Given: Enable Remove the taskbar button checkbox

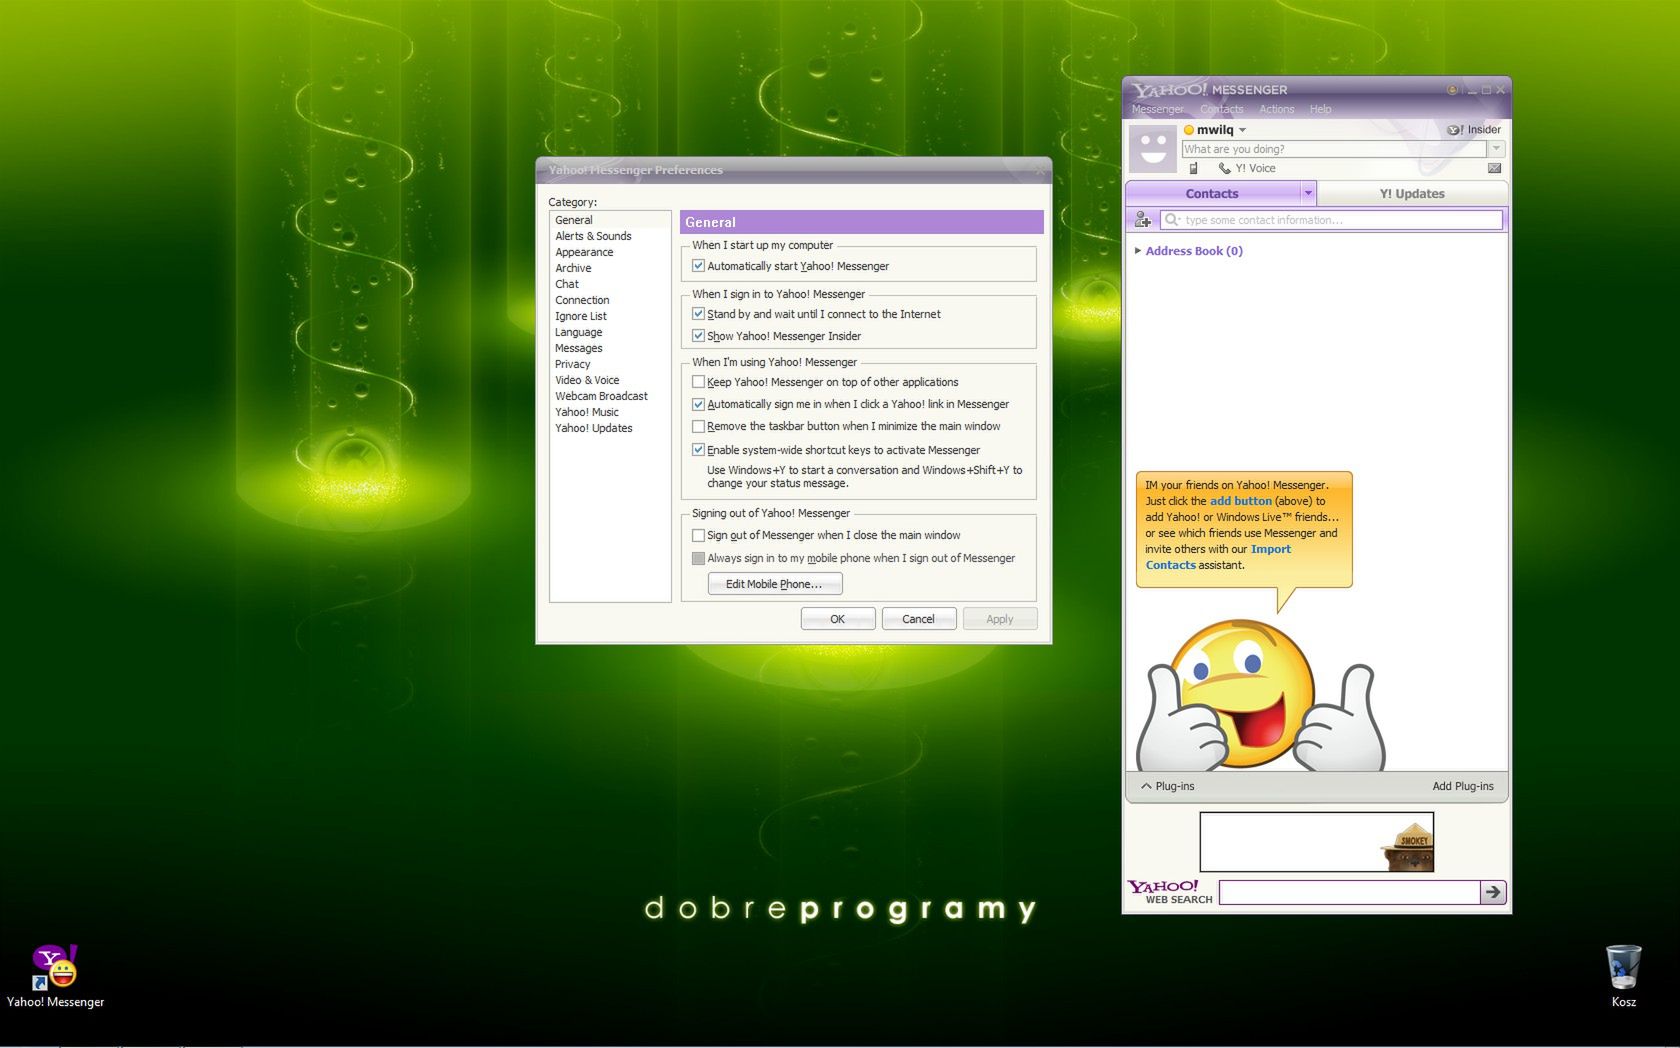Looking at the screenshot, I should click(x=698, y=426).
